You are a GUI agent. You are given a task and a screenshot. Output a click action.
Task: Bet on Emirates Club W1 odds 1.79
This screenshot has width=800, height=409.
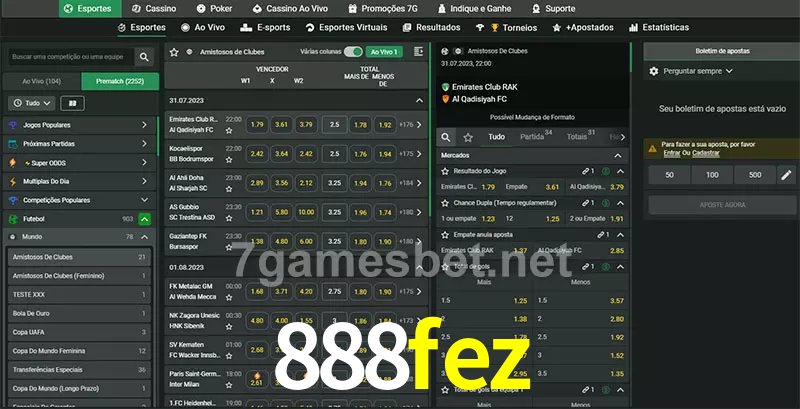(257, 124)
